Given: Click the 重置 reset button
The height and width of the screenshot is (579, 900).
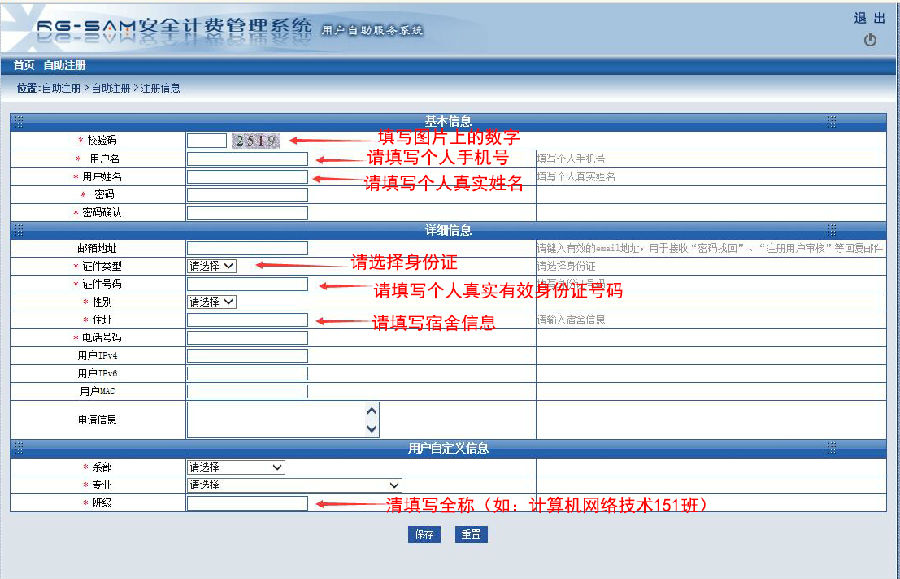Looking at the screenshot, I should [x=471, y=535].
